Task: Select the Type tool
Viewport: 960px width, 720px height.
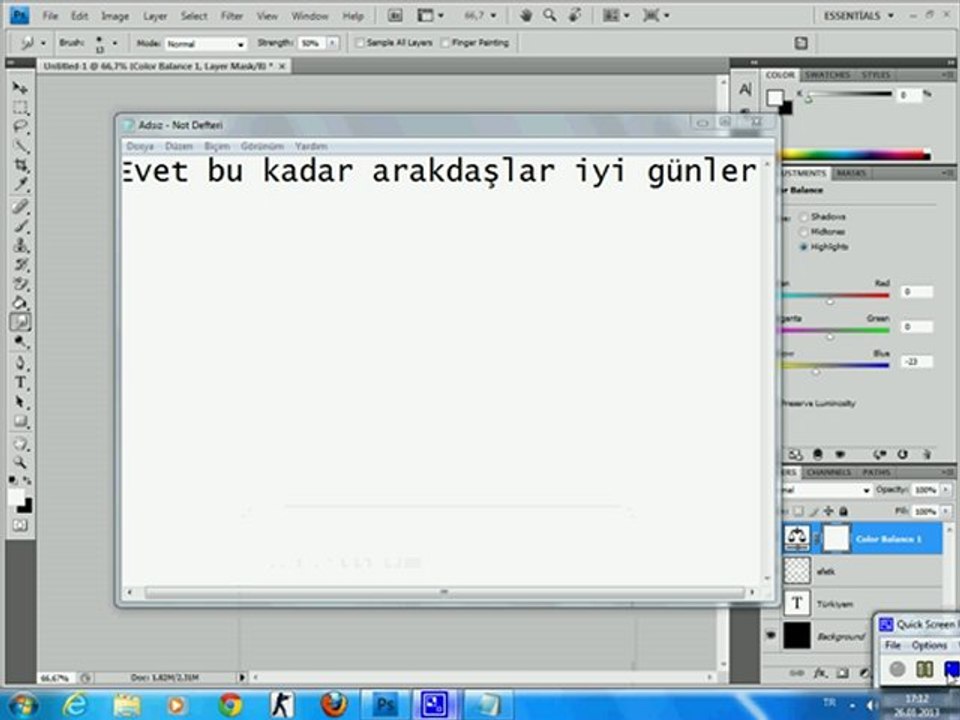Action: point(20,383)
